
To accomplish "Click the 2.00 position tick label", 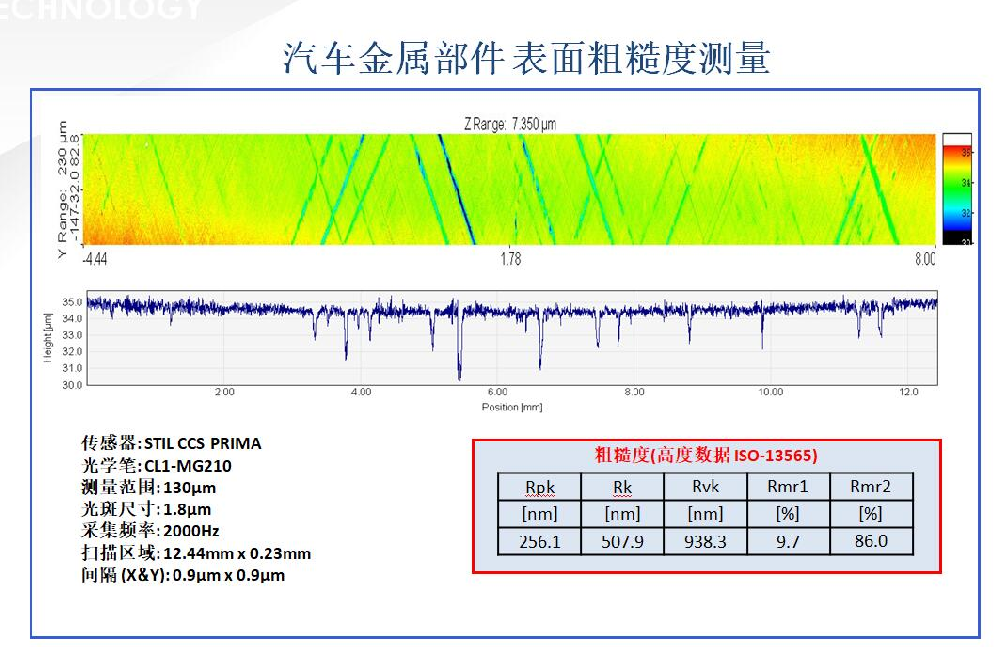I will tap(224, 392).
